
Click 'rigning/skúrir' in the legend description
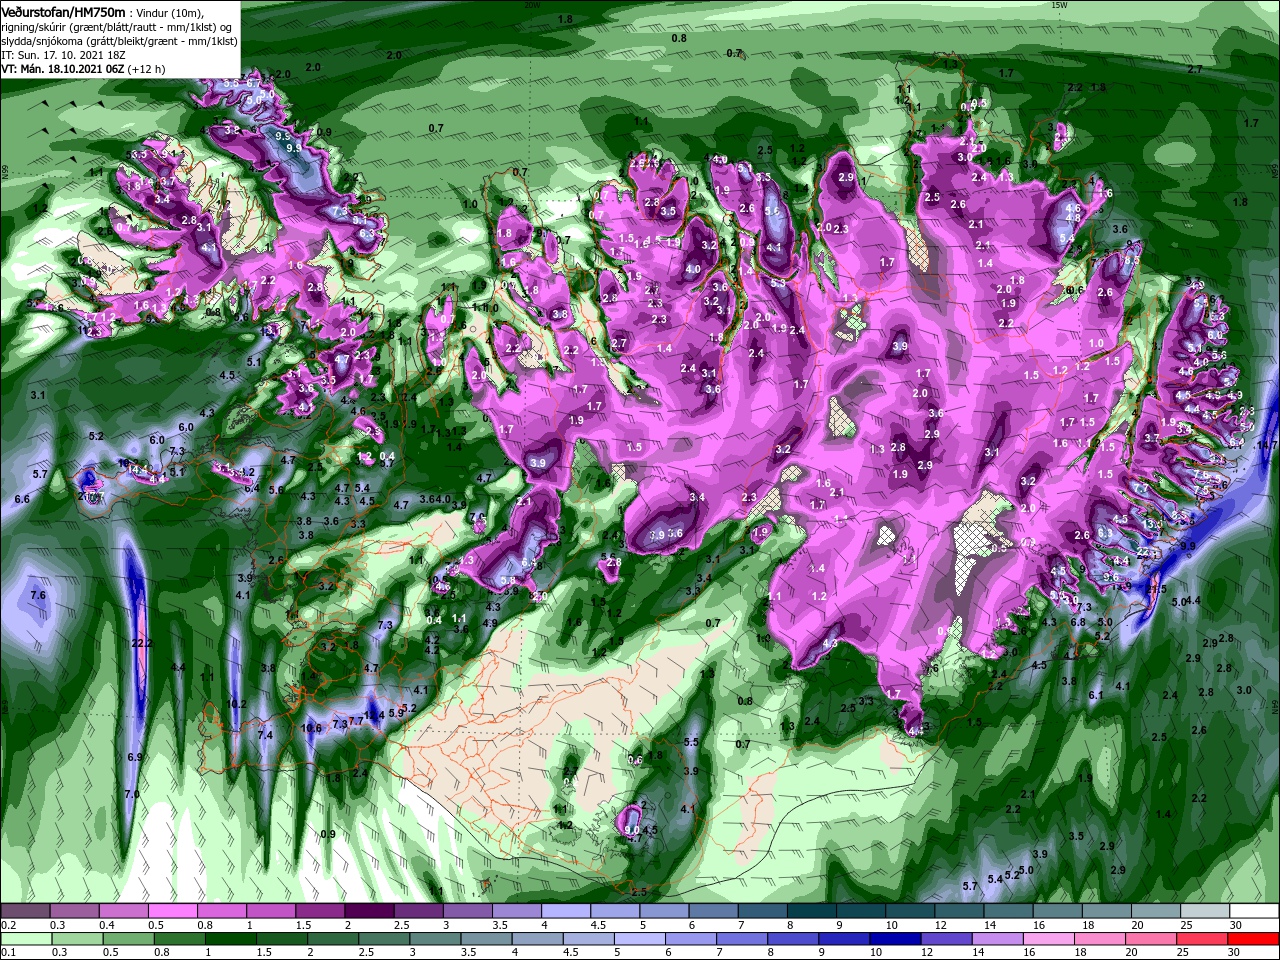click(36, 26)
